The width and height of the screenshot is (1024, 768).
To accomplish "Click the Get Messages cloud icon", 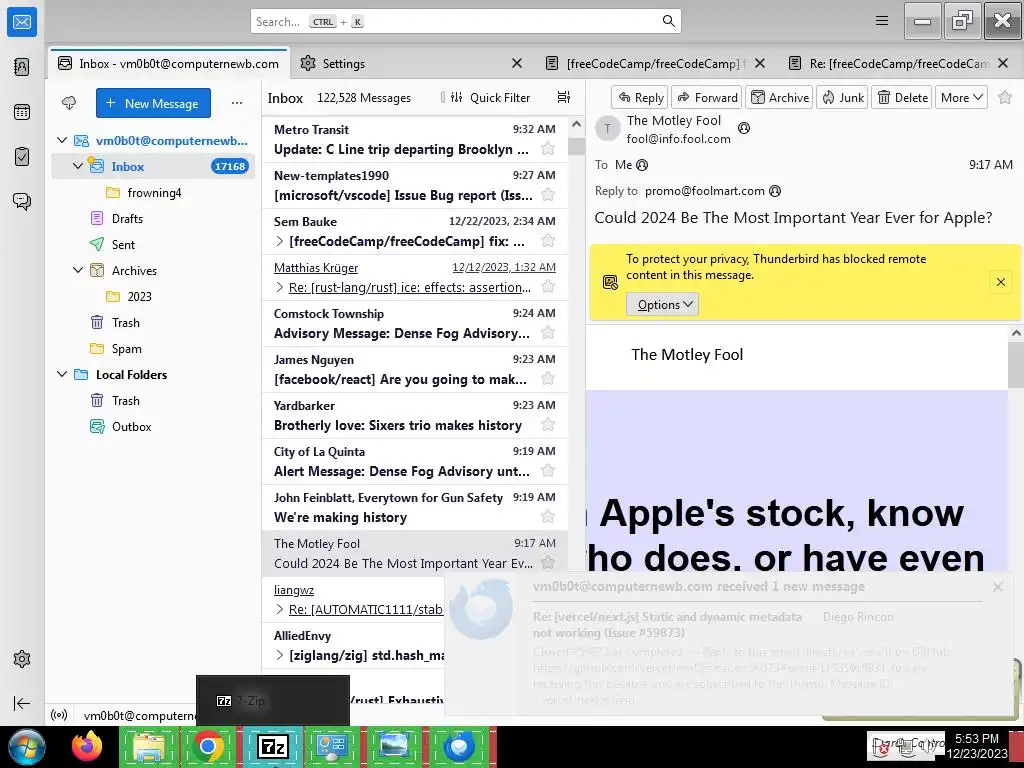I will click(69, 103).
